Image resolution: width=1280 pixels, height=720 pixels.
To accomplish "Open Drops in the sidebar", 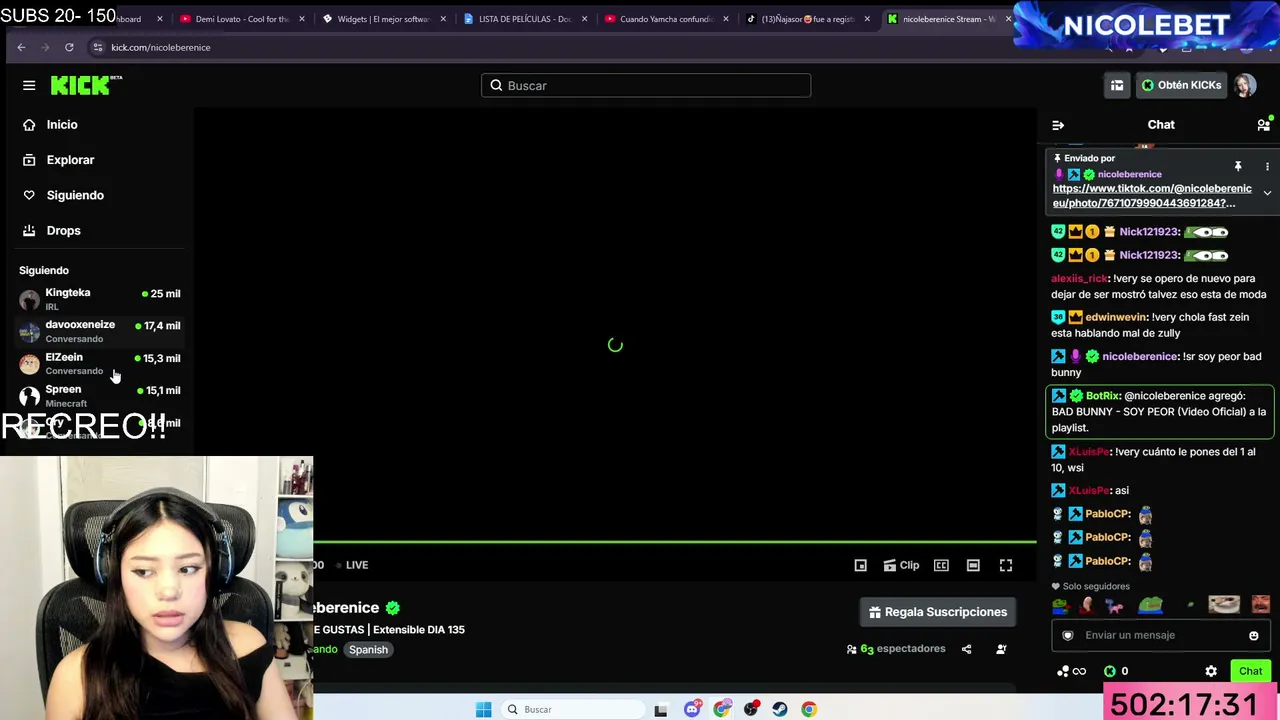I will (63, 230).
